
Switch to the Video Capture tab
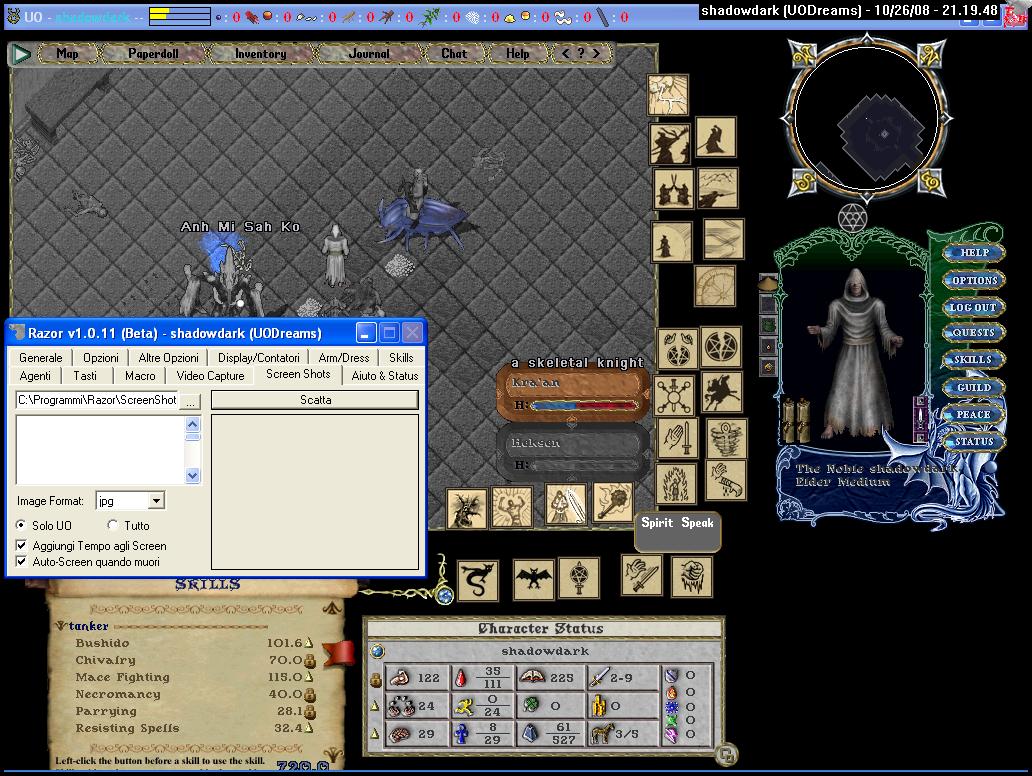[210, 375]
